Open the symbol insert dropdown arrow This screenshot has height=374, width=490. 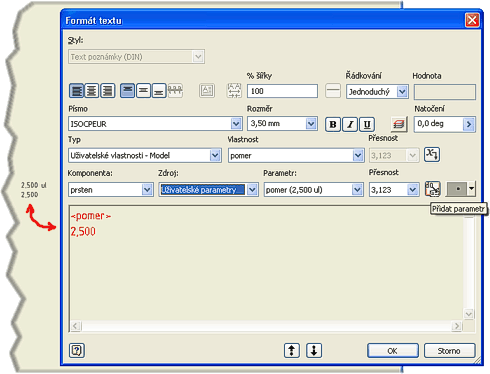[x=471, y=189]
